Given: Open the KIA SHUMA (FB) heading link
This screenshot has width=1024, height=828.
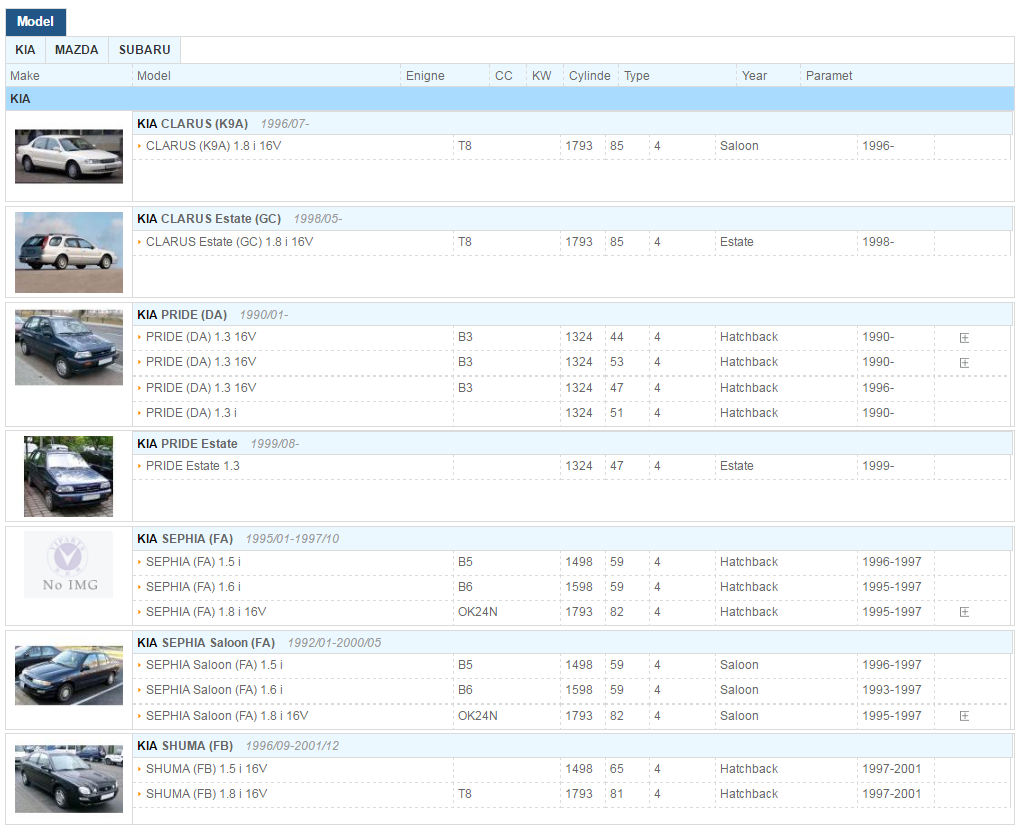Looking at the screenshot, I should click(185, 746).
